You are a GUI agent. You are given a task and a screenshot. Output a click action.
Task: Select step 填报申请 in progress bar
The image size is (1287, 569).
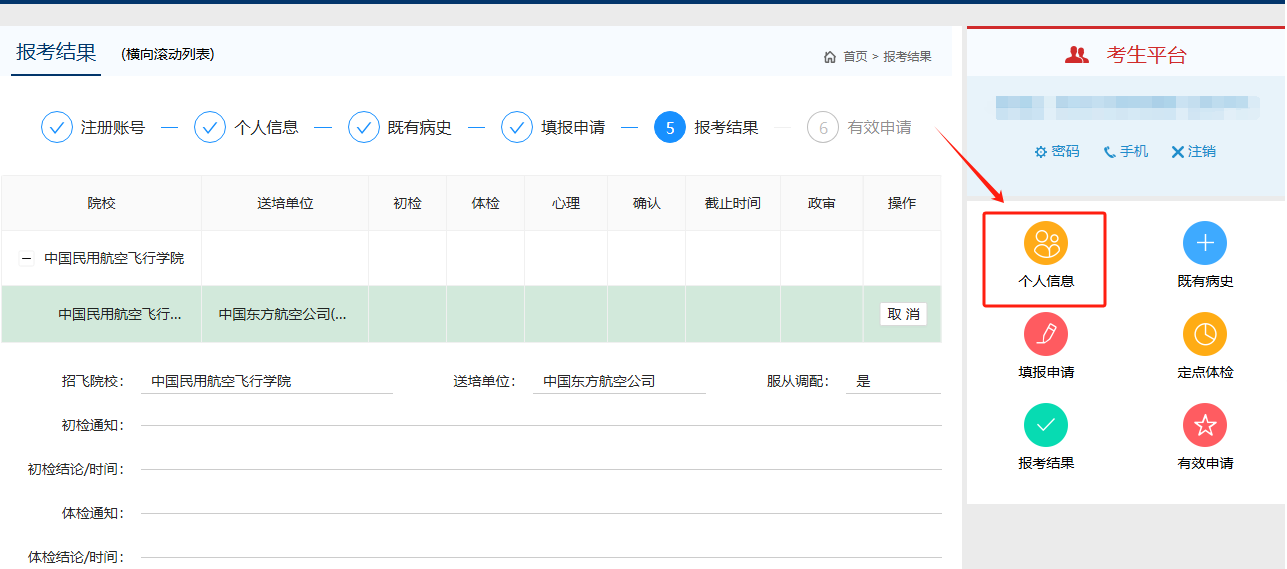(517, 128)
